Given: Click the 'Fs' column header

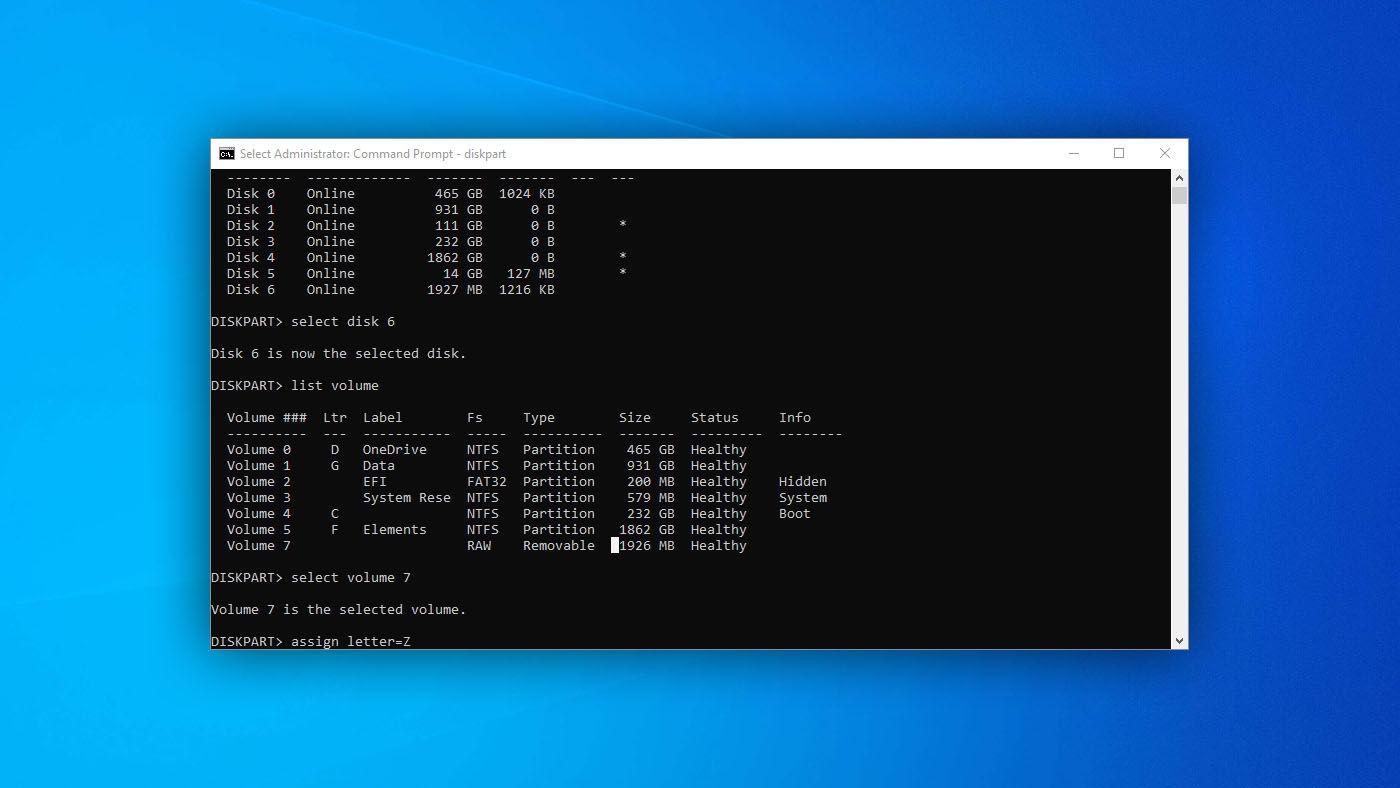Looking at the screenshot, I should 475,418.
